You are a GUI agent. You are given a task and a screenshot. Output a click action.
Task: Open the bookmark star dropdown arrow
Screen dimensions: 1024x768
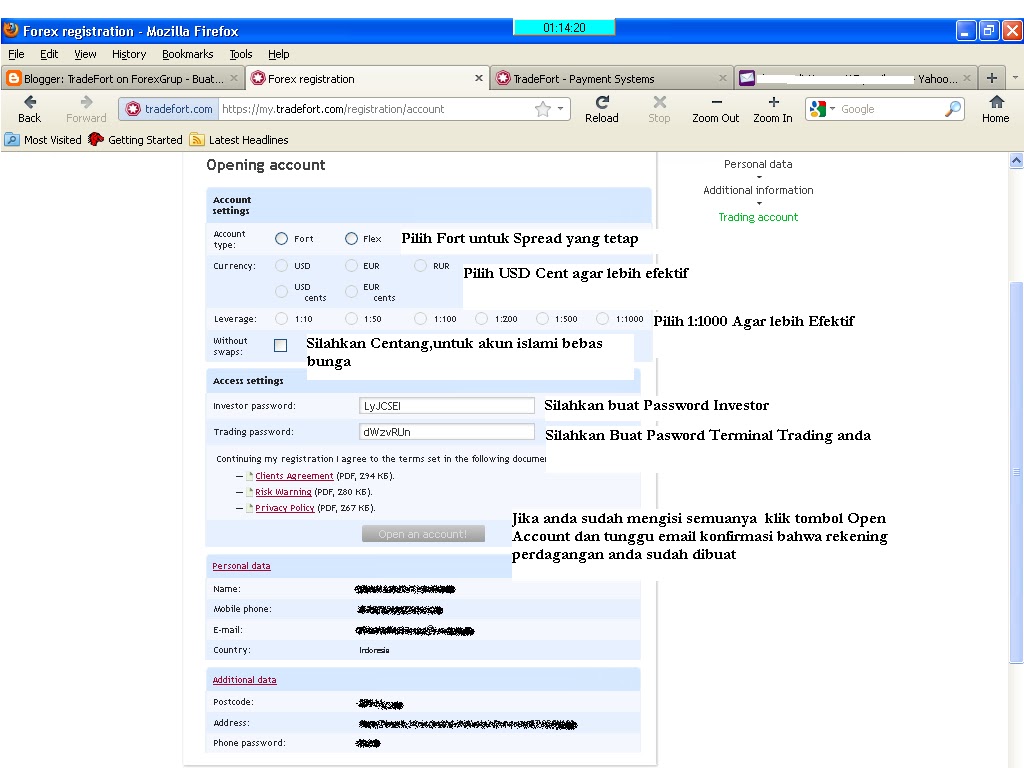point(561,109)
